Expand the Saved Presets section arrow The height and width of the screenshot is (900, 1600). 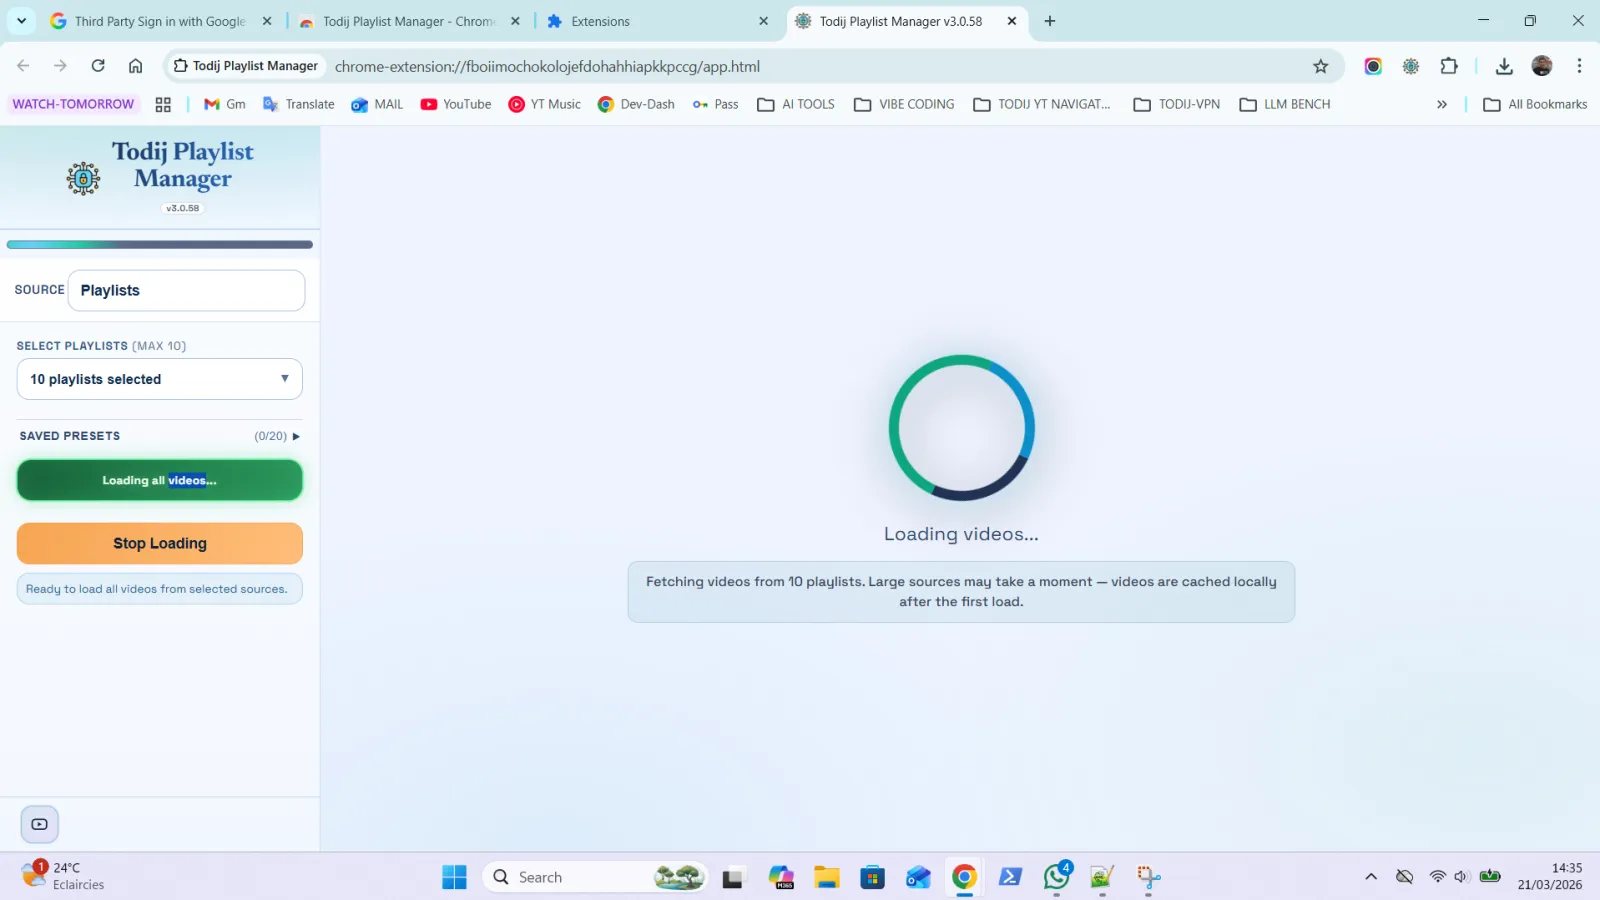tap(296, 436)
